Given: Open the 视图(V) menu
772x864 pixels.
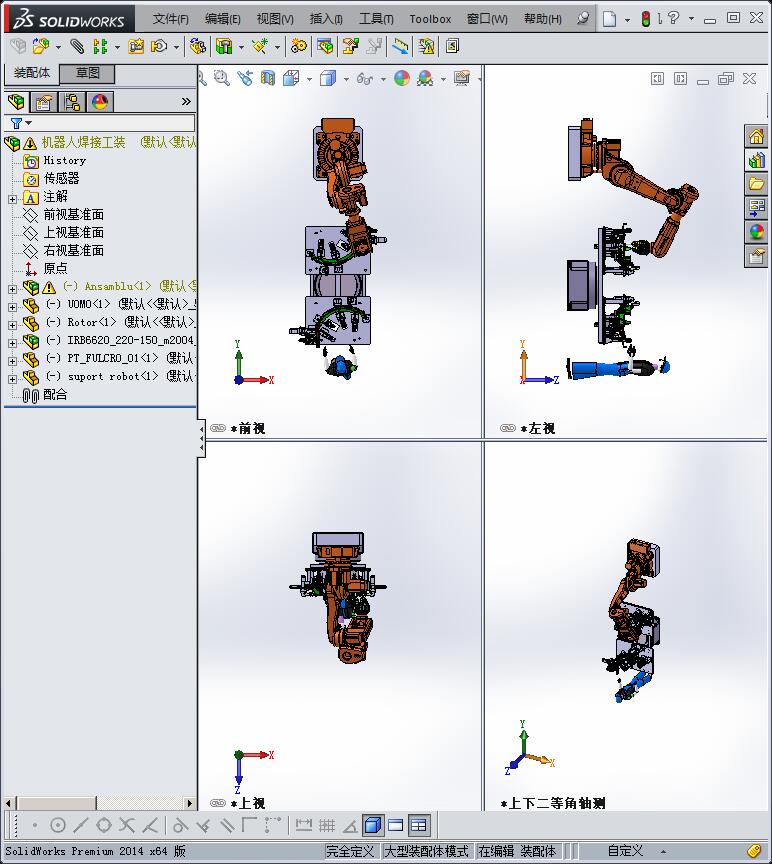Looking at the screenshot, I should [275, 19].
